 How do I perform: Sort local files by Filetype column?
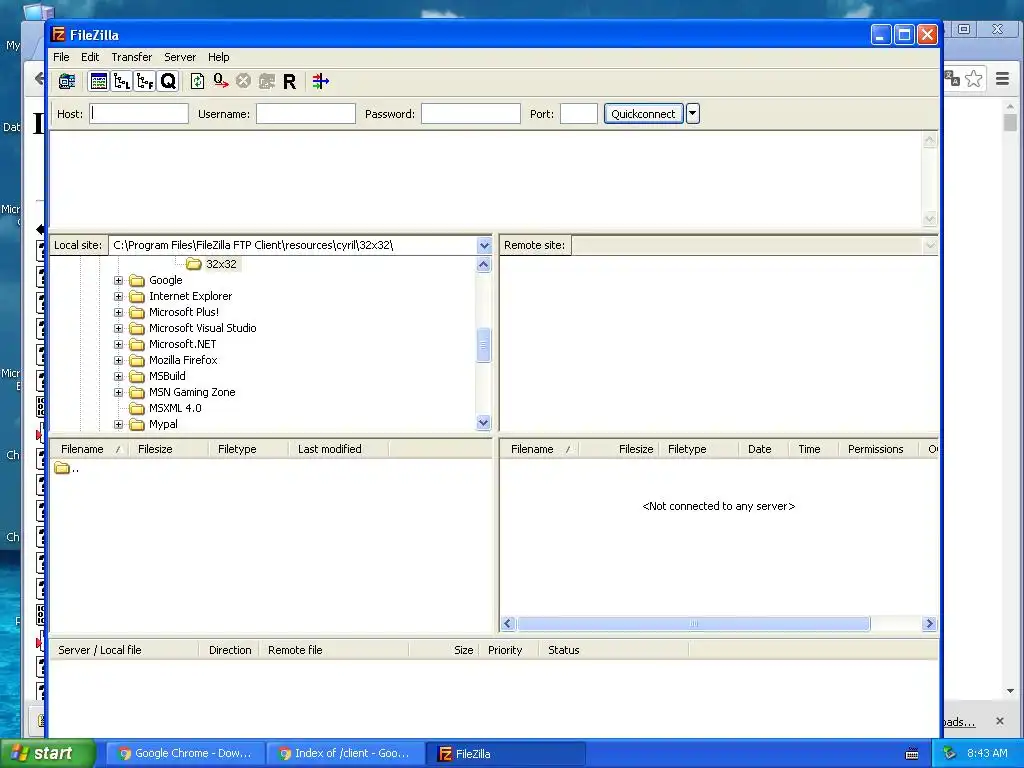coord(248,449)
